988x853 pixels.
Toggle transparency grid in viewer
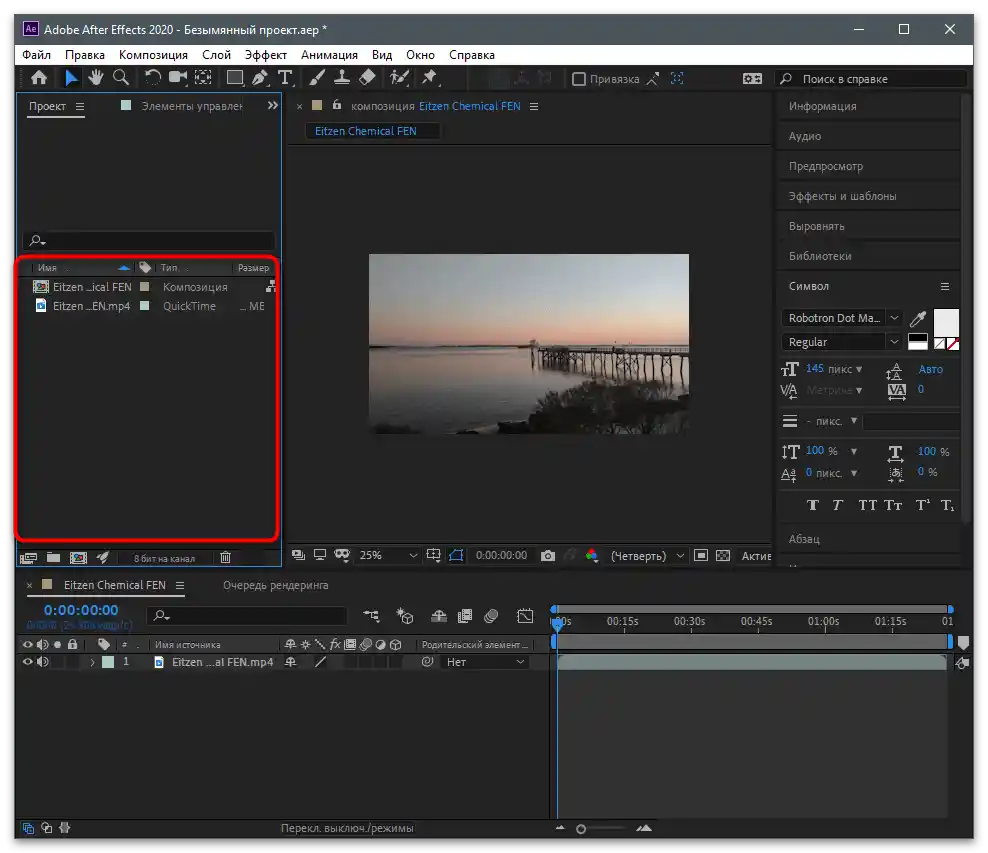[x=723, y=556]
